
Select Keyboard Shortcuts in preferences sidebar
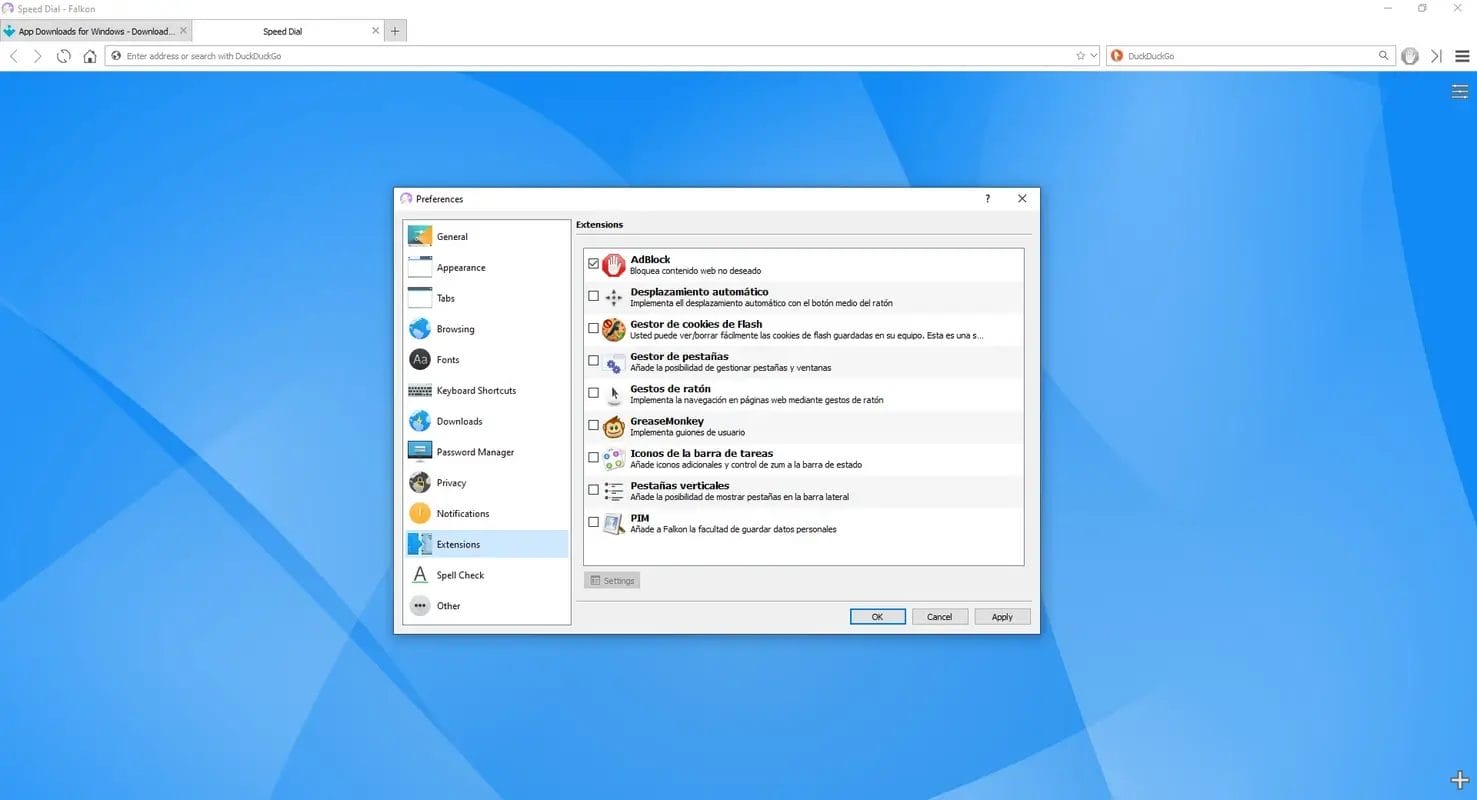pyautogui.click(x=476, y=391)
